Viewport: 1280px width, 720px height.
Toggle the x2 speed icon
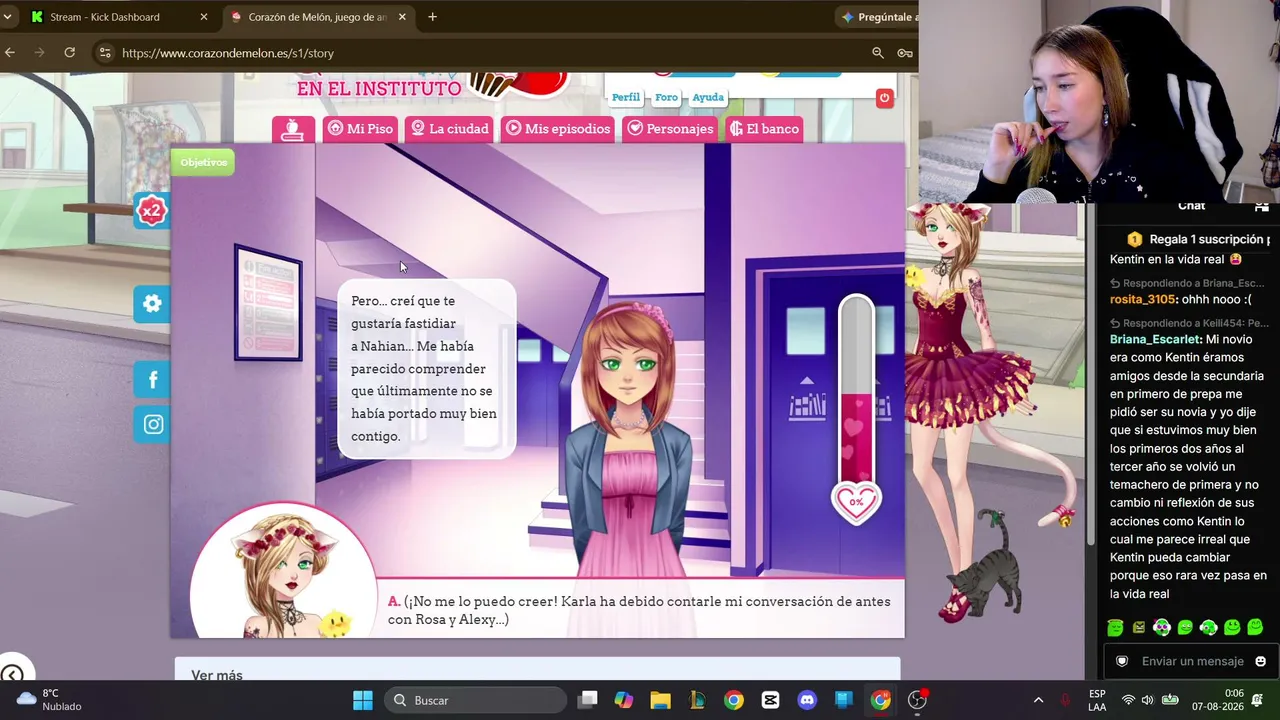coord(151,211)
